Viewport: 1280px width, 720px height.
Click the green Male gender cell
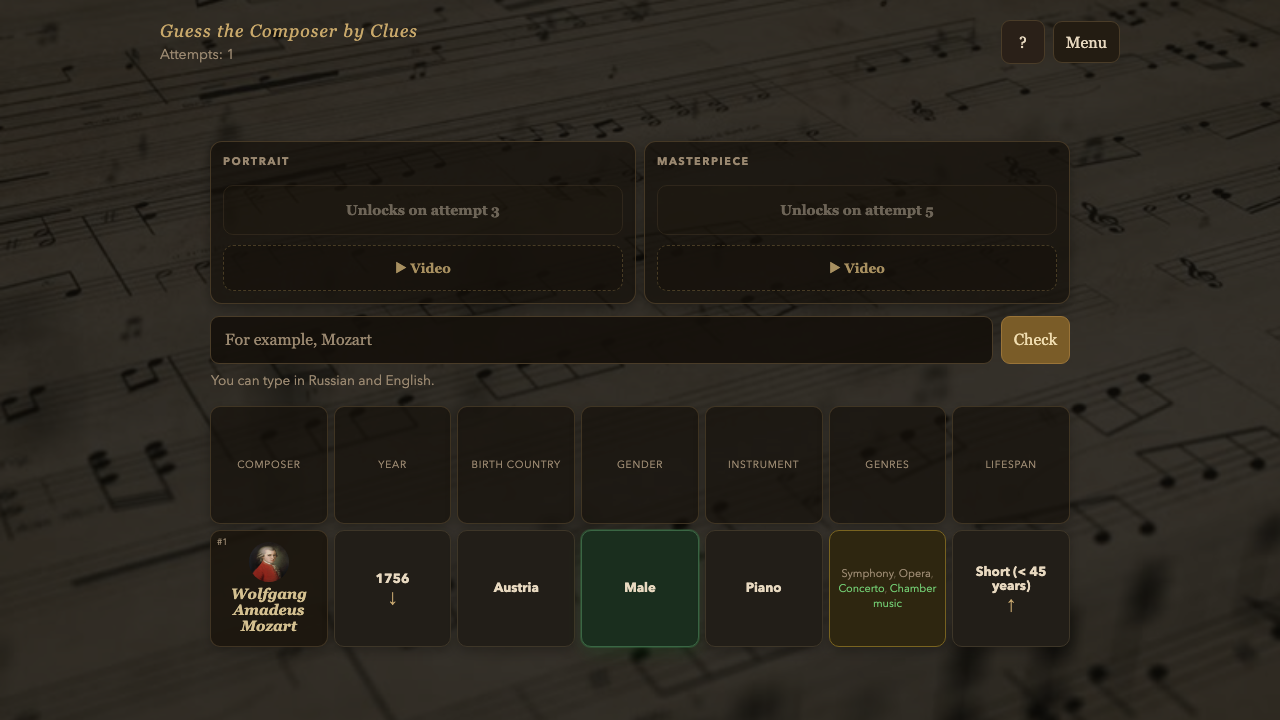click(x=640, y=588)
